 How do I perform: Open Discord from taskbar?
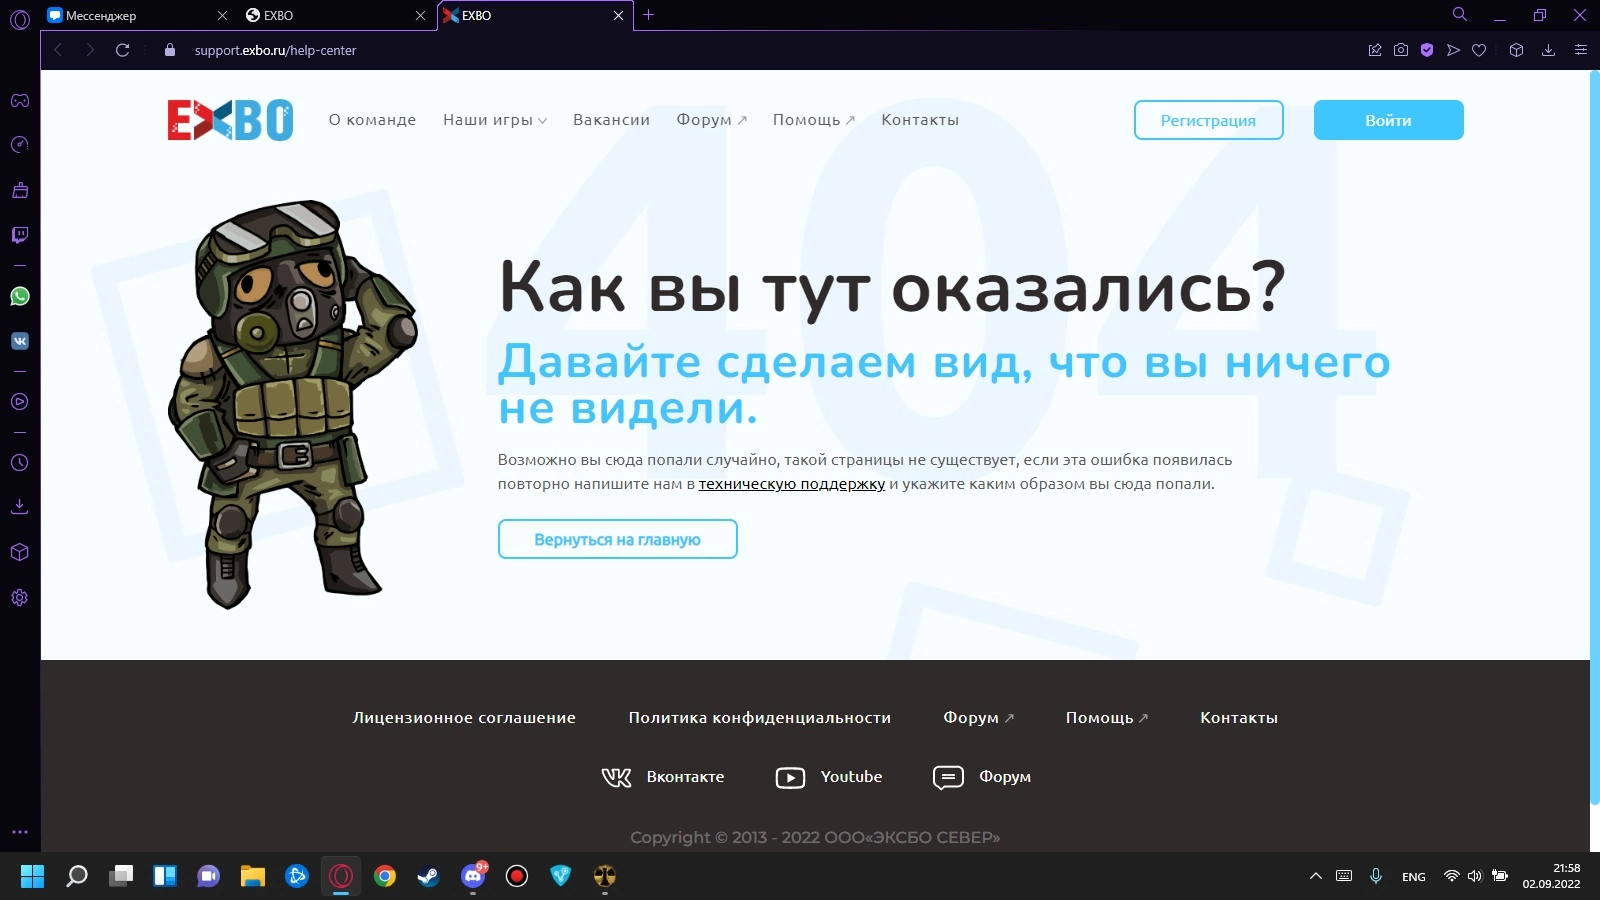[473, 877]
